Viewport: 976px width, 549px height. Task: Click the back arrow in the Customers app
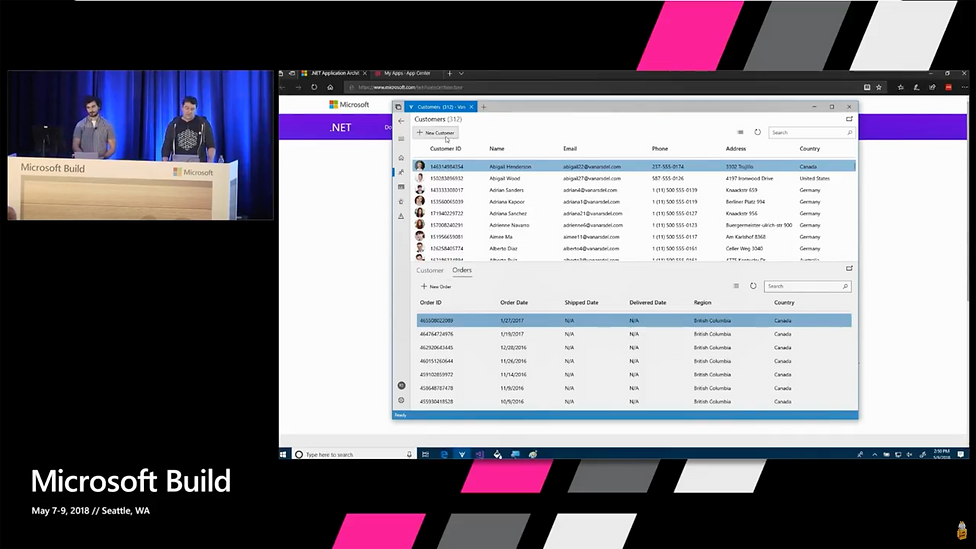coord(401,121)
